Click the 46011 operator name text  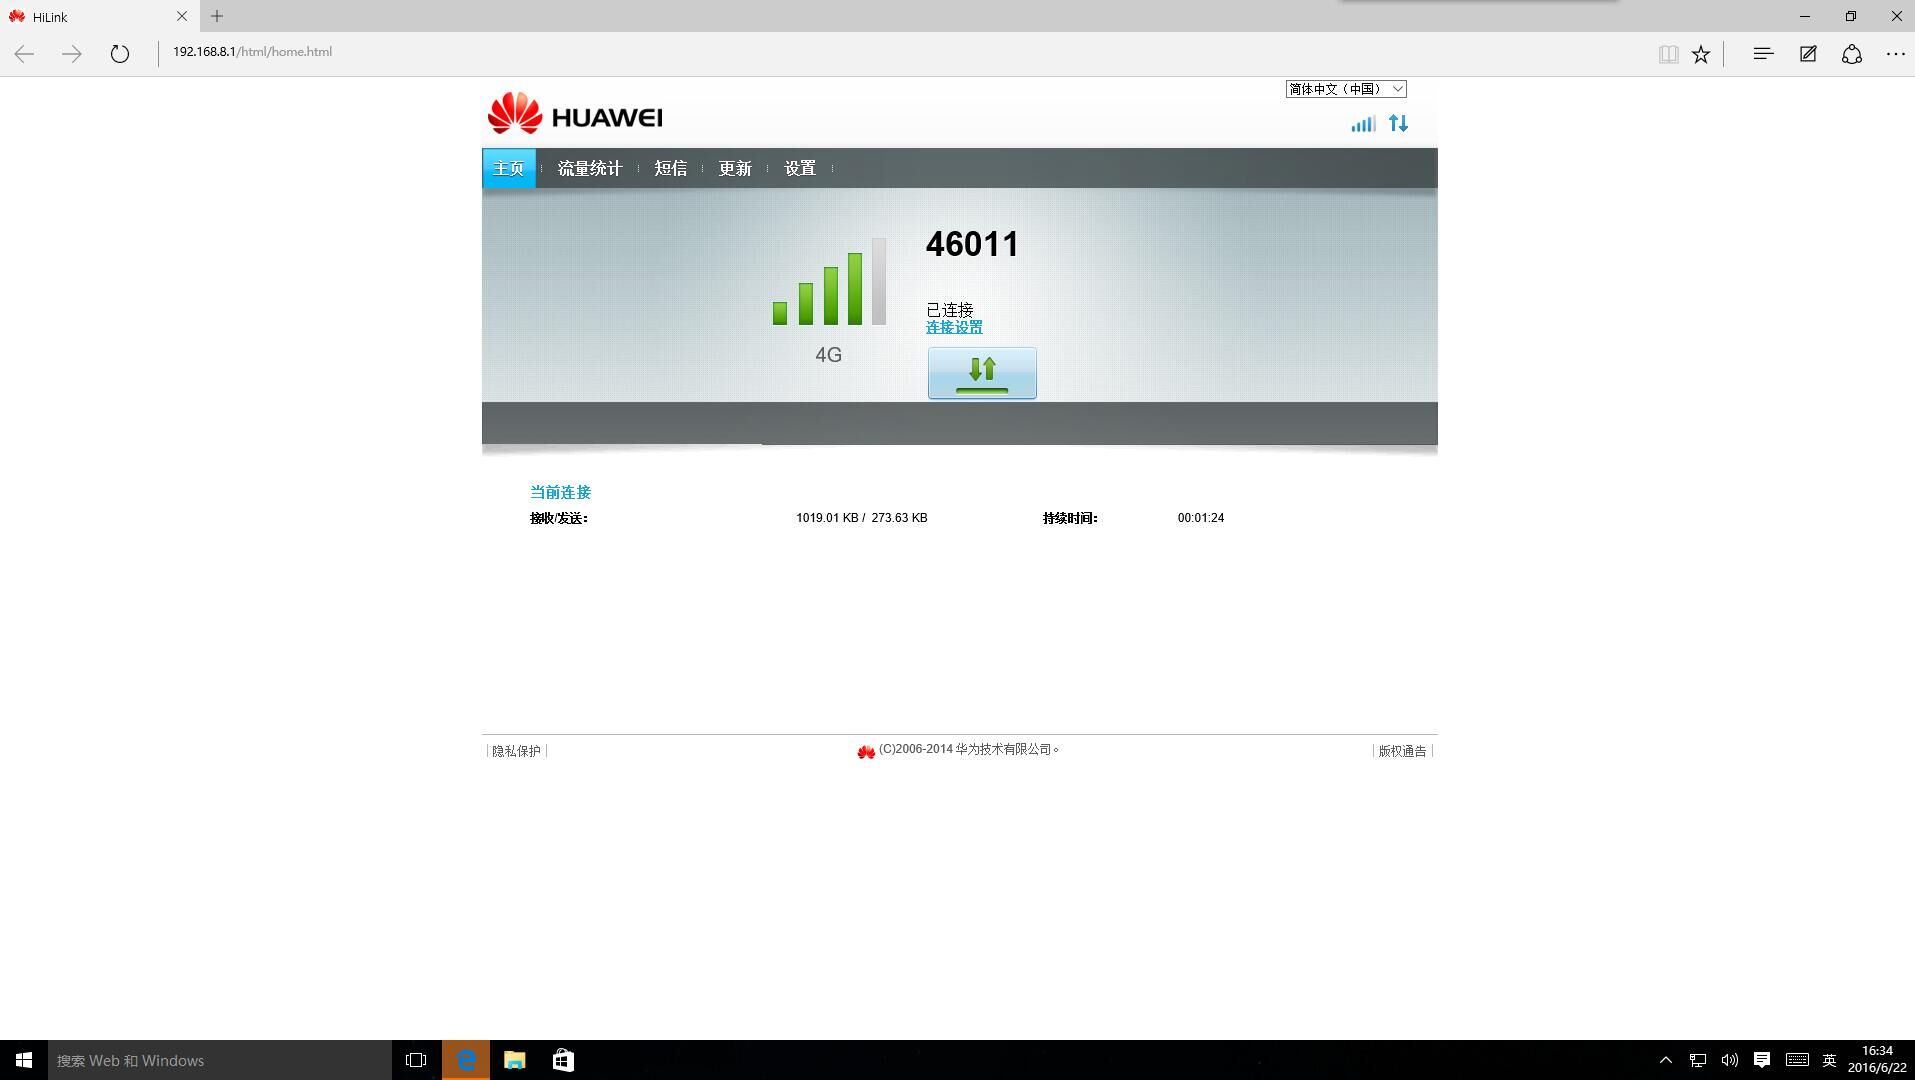coord(972,244)
